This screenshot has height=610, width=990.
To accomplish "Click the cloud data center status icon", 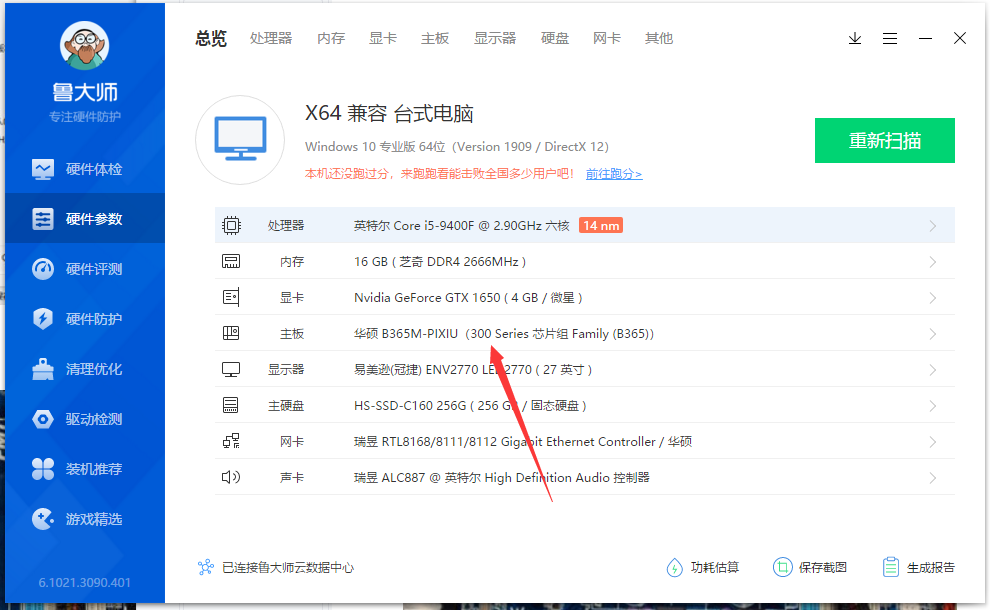I will [x=206, y=567].
